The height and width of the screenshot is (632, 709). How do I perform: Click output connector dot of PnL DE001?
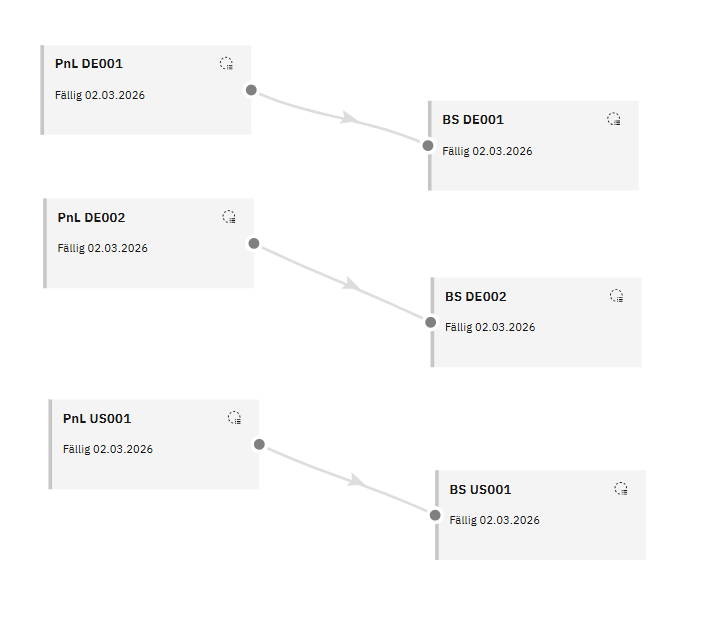pos(251,90)
